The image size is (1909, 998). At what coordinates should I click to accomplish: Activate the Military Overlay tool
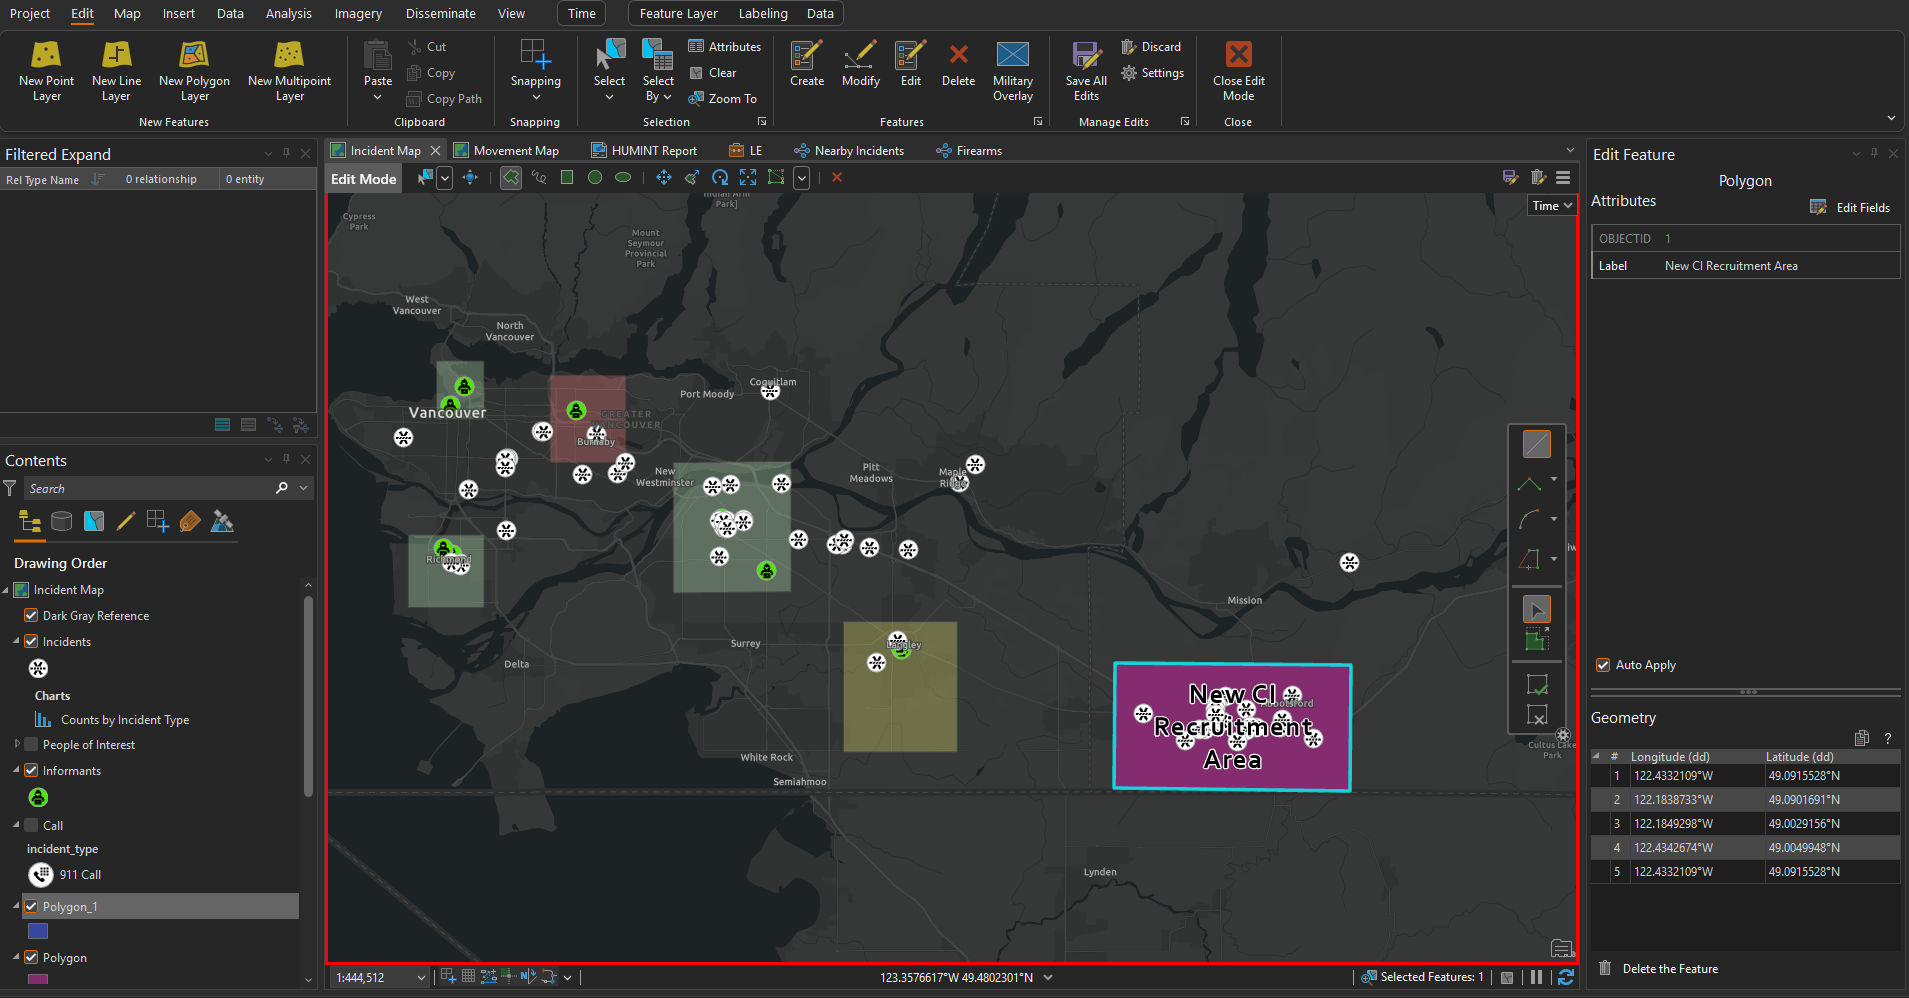pyautogui.click(x=1012, y=70)
